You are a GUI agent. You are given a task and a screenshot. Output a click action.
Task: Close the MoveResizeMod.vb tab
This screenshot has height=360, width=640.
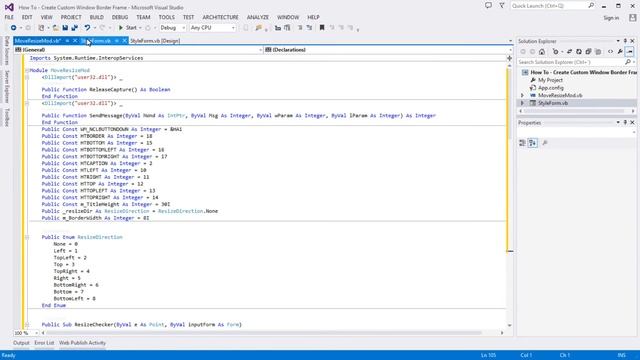tap(75, 41)
